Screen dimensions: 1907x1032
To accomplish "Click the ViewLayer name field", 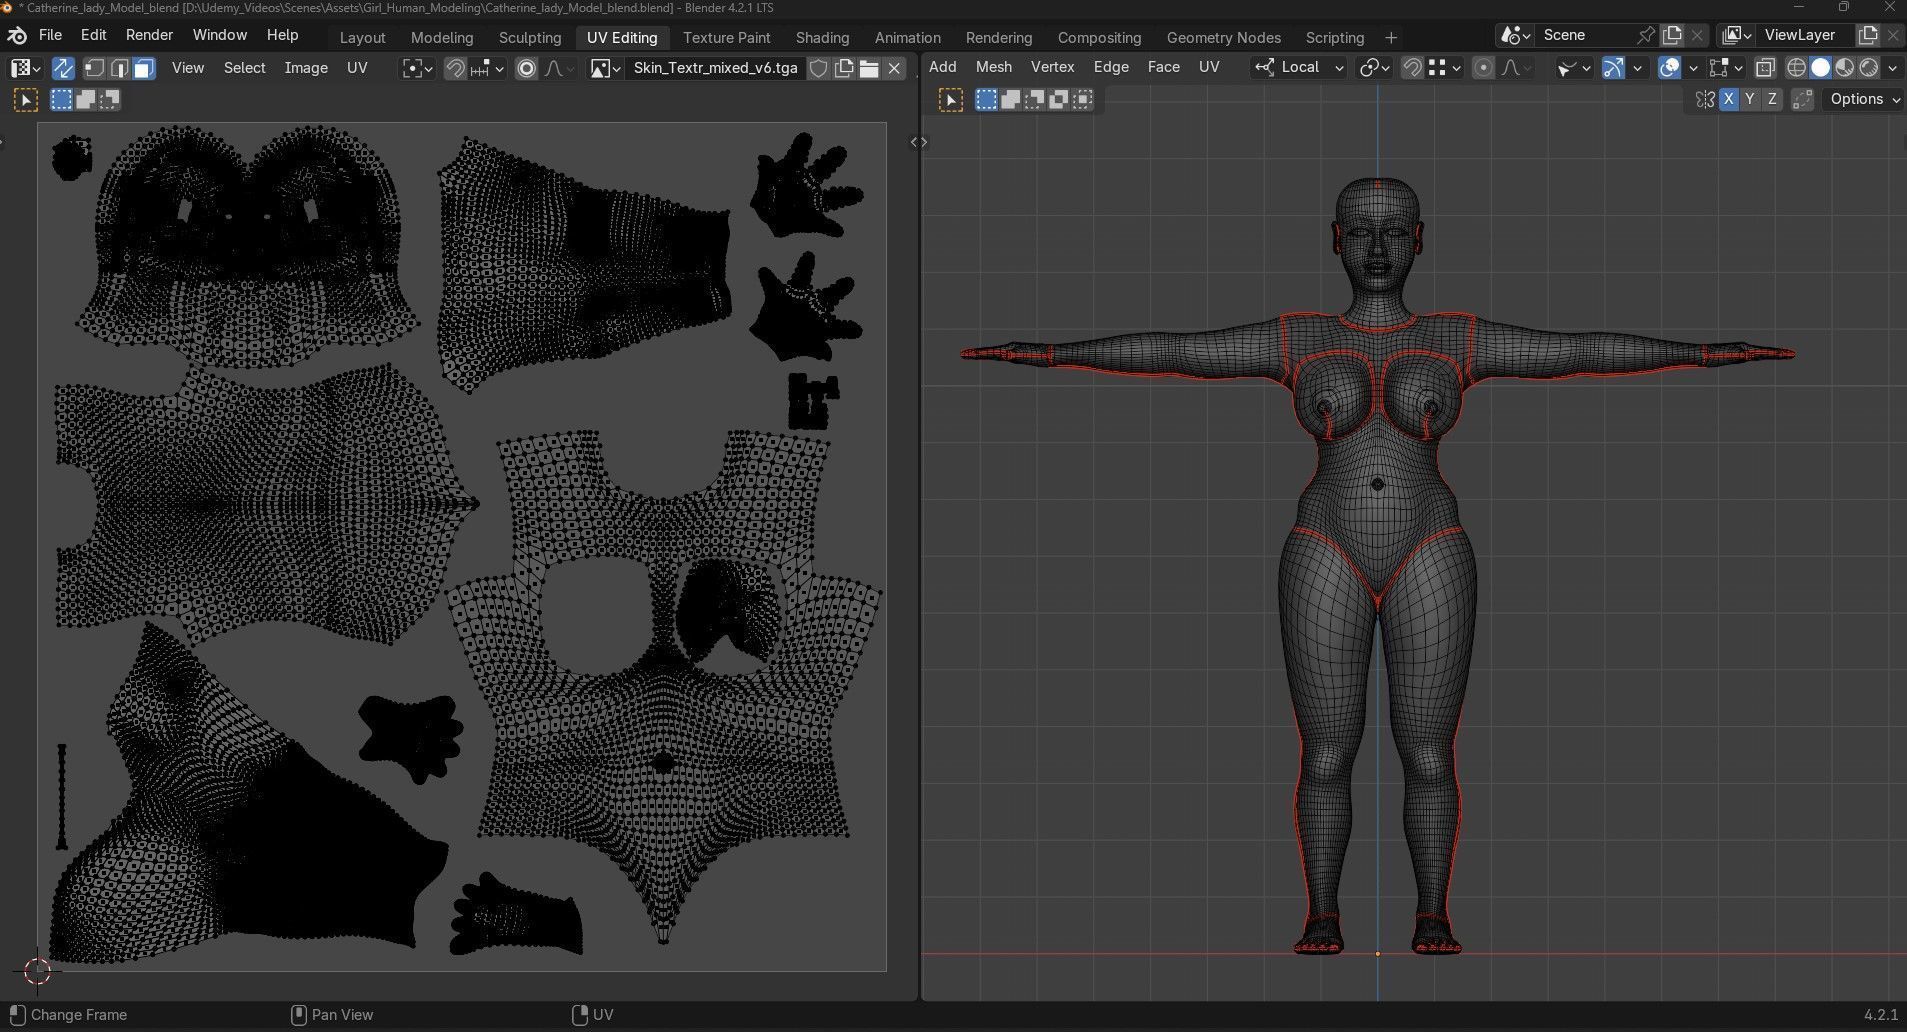I will 1804,35.
